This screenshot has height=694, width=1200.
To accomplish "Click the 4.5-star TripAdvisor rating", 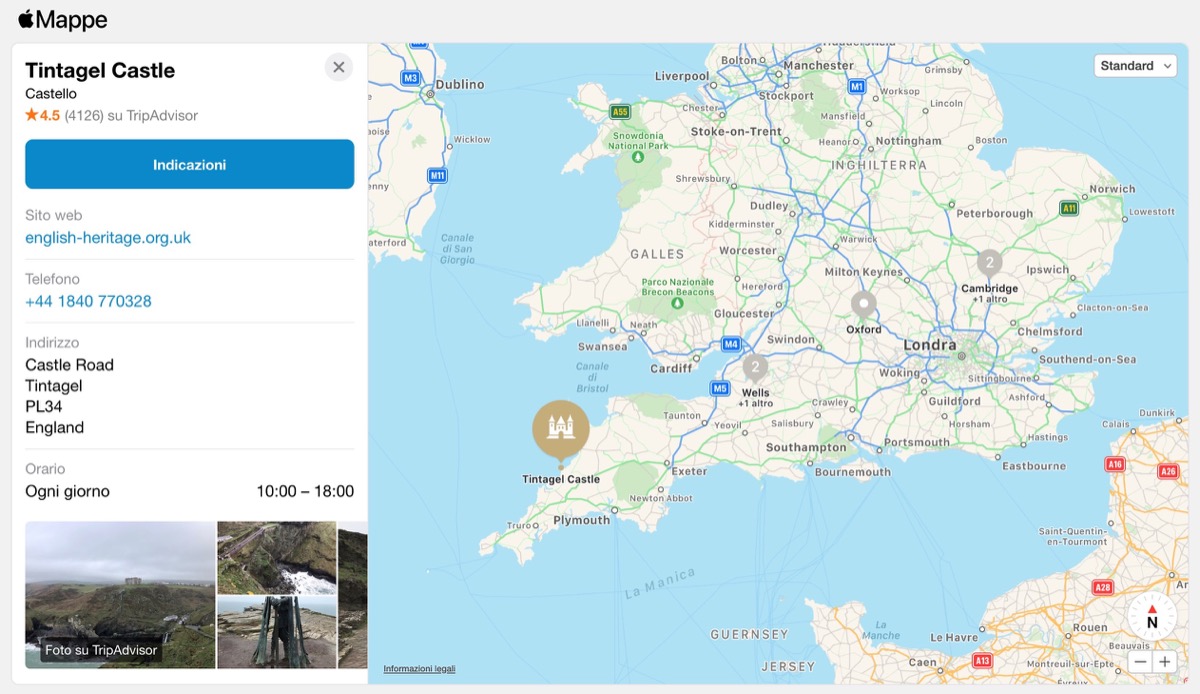I will click(45, 116).
